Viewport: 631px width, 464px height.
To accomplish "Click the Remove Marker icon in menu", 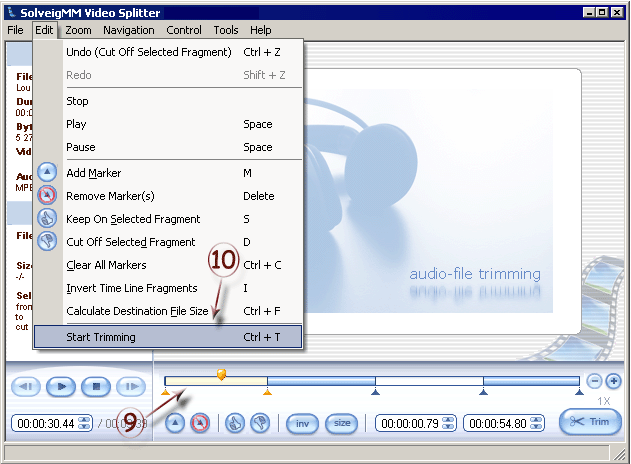I will pos(47,195).
